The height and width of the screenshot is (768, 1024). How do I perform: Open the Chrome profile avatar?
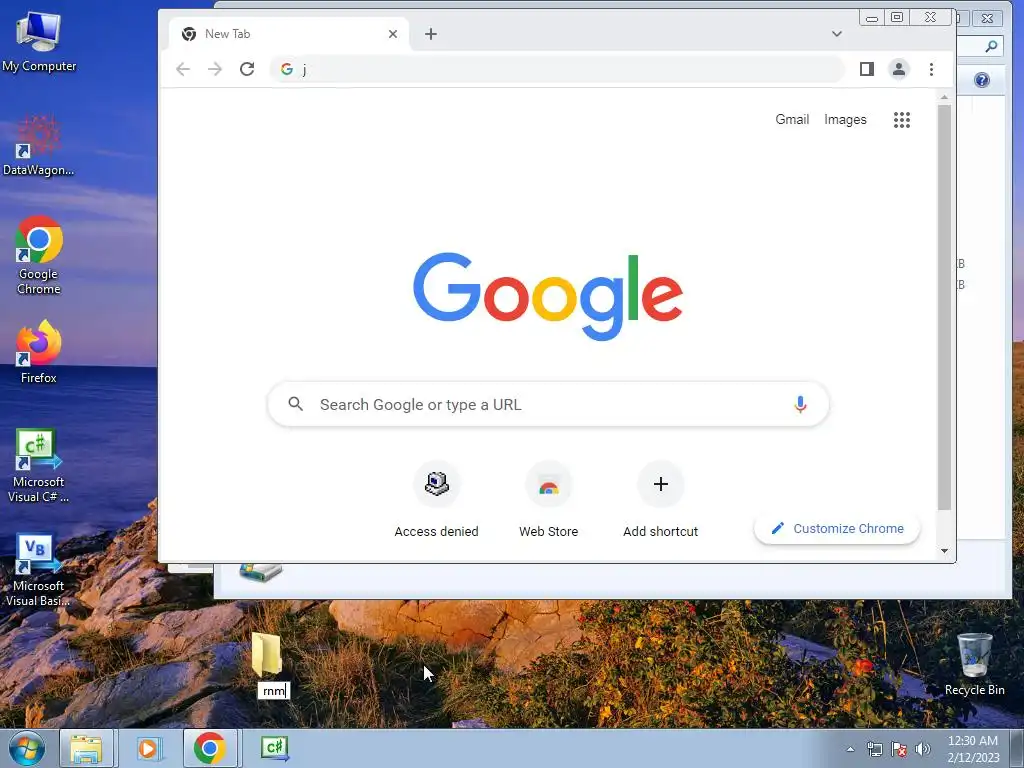tap(899, 69)
